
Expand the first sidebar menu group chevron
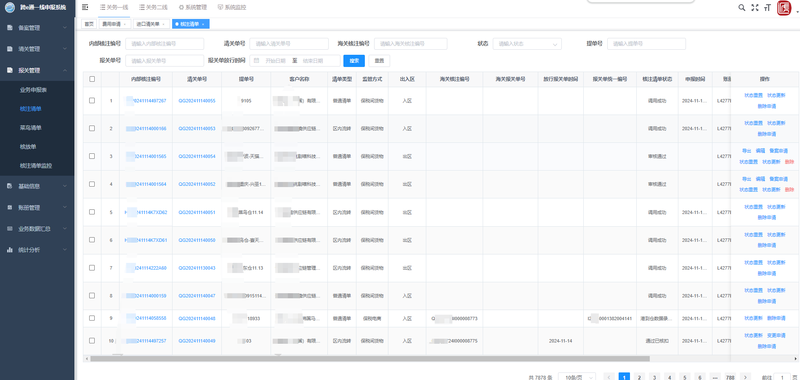tap(65, 28)
